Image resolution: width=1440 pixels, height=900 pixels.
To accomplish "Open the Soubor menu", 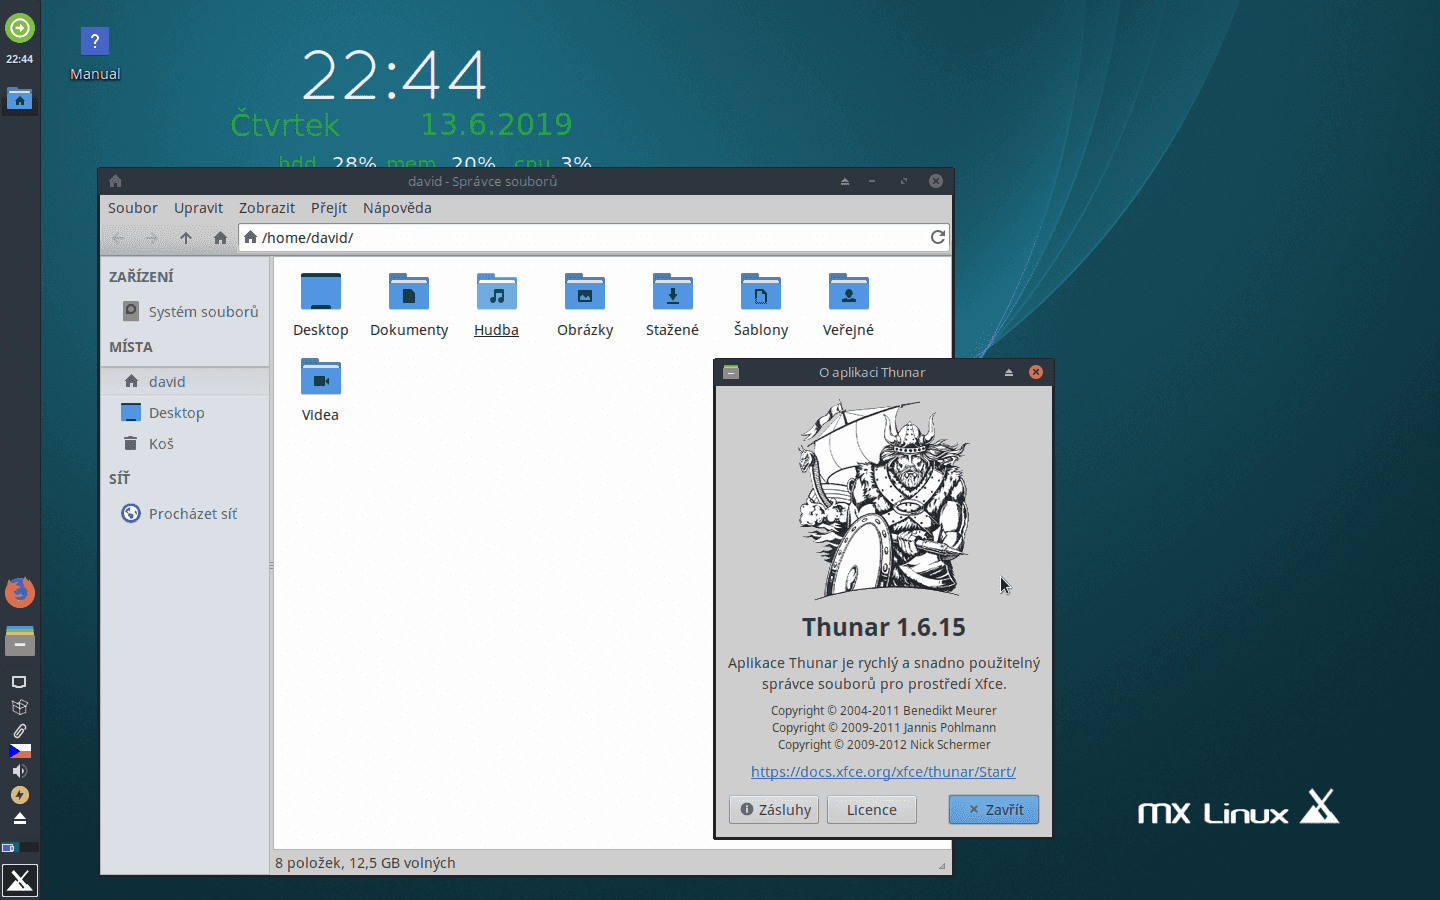I will (x=132, y=208).
